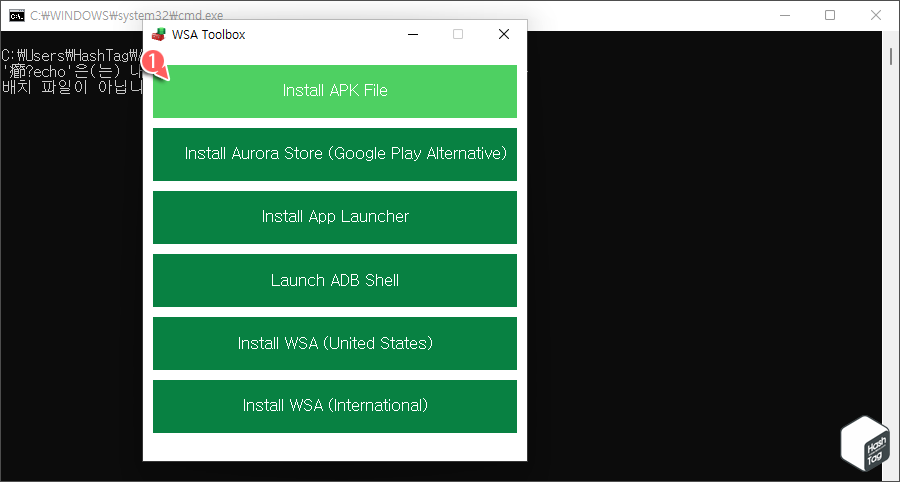The width and height of the screenshot is (900, 482).
Task: Click the Install APK File button
Action: click(335, 91)
